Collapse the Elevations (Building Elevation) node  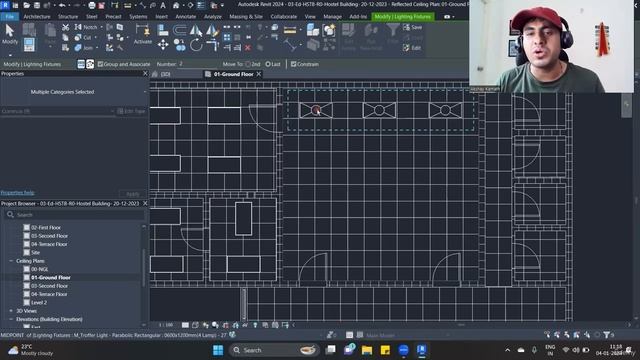coord(11,319)
